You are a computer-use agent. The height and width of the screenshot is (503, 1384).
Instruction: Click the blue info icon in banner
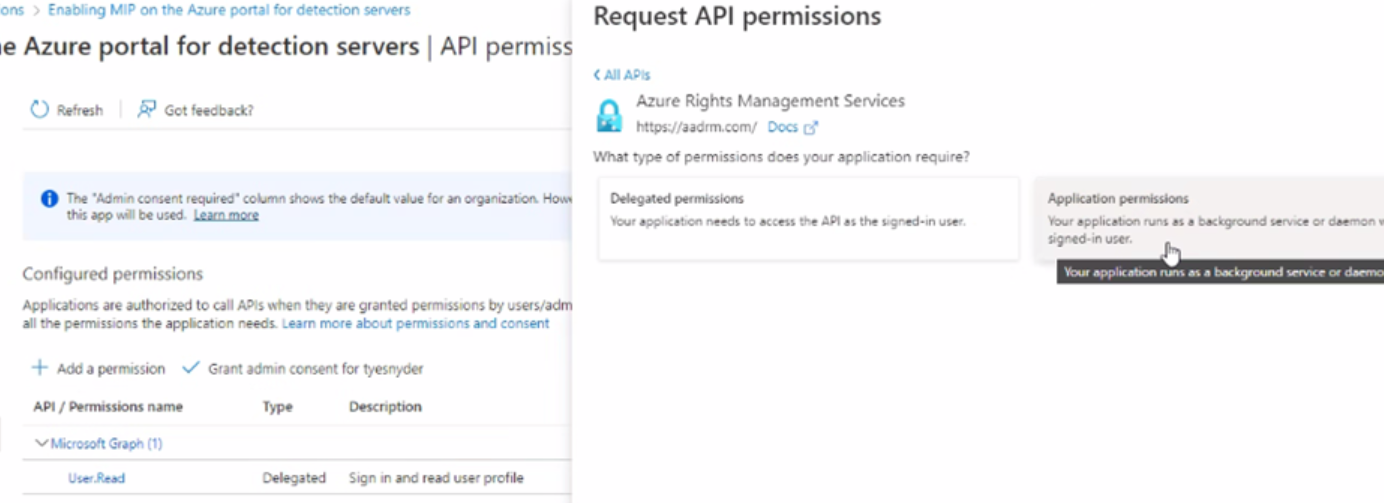click(x=49, y=199)
